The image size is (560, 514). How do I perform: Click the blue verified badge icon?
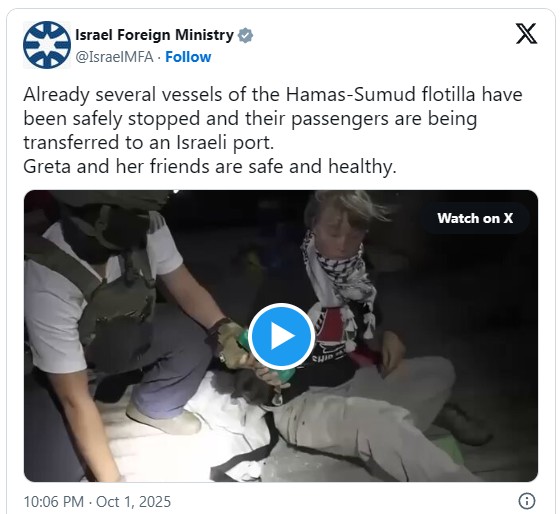tap(245, 35)
